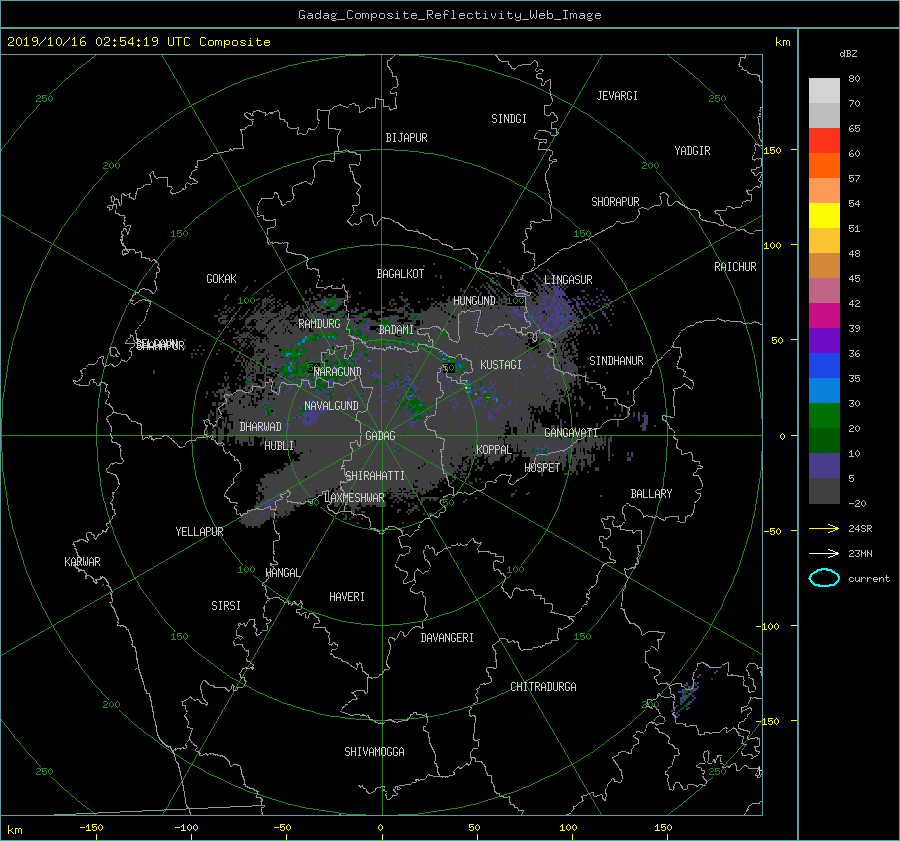
Task: Click the JEVARGI city label
Action: point(617,96)
